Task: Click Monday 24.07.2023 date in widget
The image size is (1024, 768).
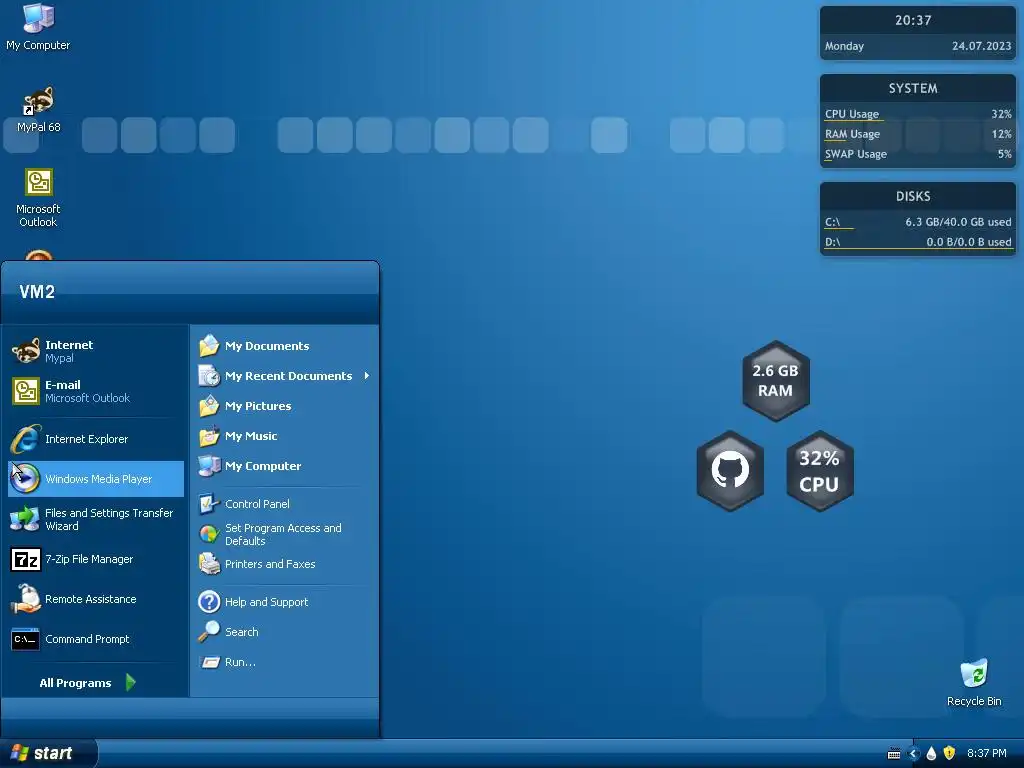Action: click(918, 46)
